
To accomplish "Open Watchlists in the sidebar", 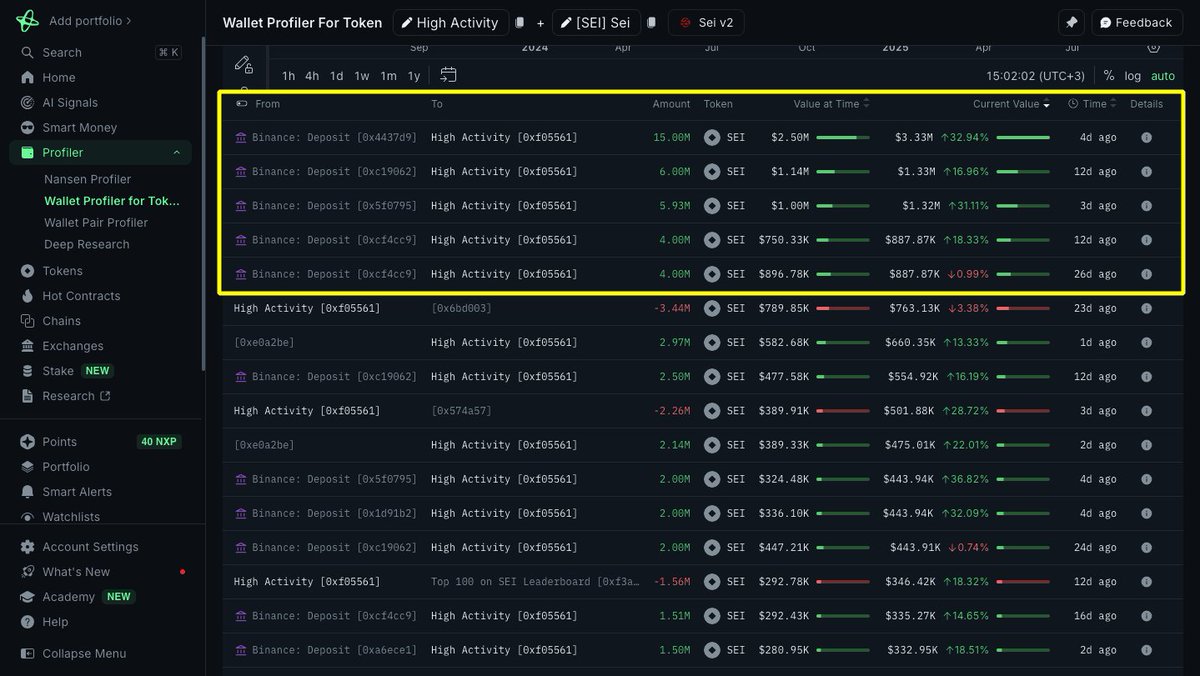I will click(x=71, y=517).
